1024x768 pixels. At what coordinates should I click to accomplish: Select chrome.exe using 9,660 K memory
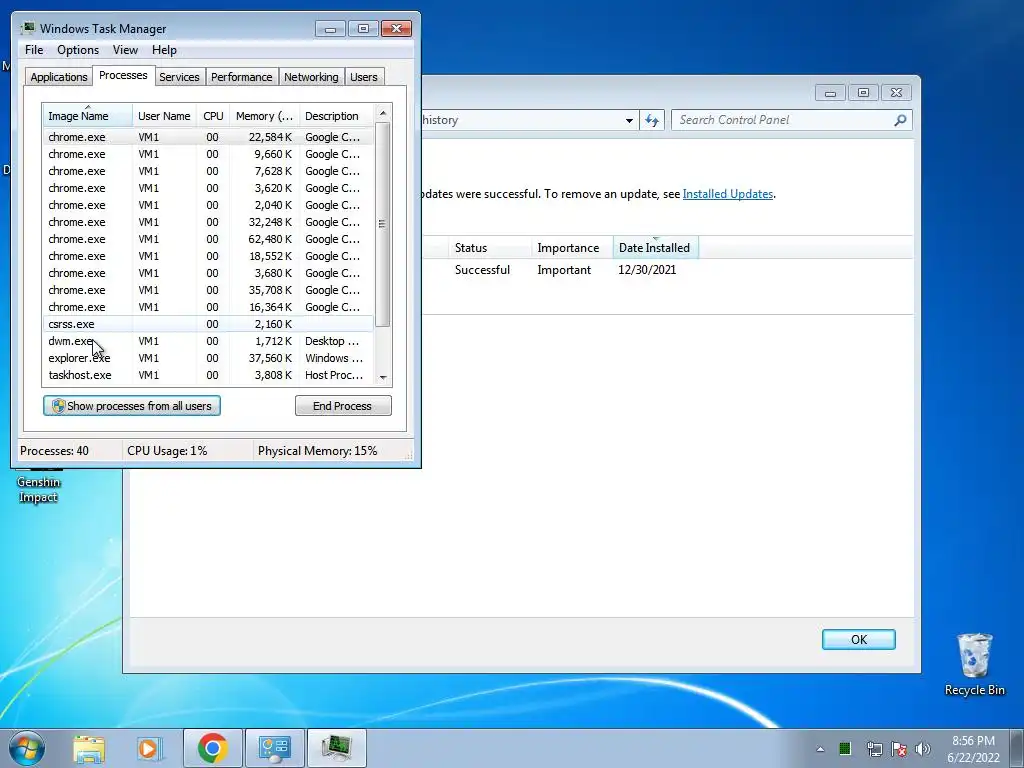tap(209, 154)
